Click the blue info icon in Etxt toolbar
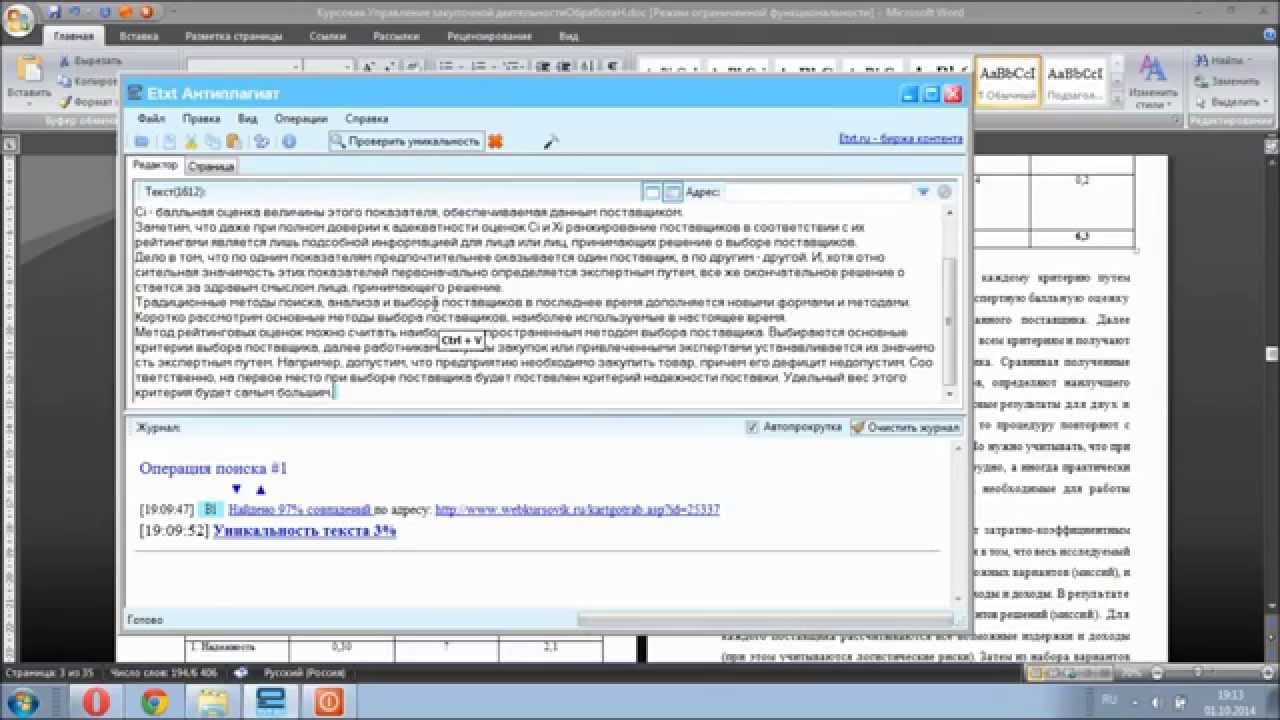The height and width of the screenshot is (720, 1280). tap(289, 142)
